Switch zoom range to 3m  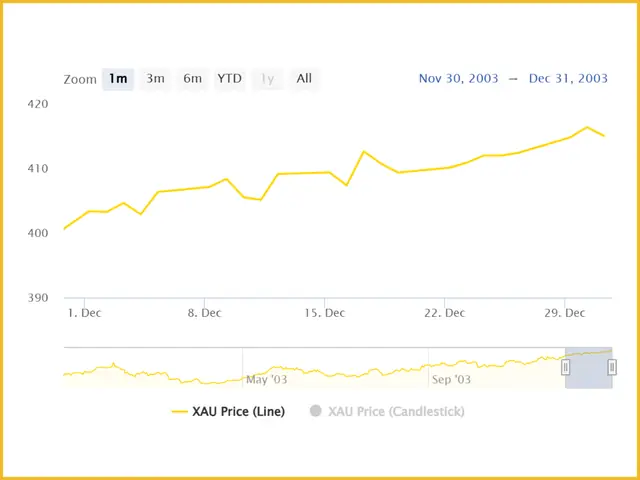[156, 79]
